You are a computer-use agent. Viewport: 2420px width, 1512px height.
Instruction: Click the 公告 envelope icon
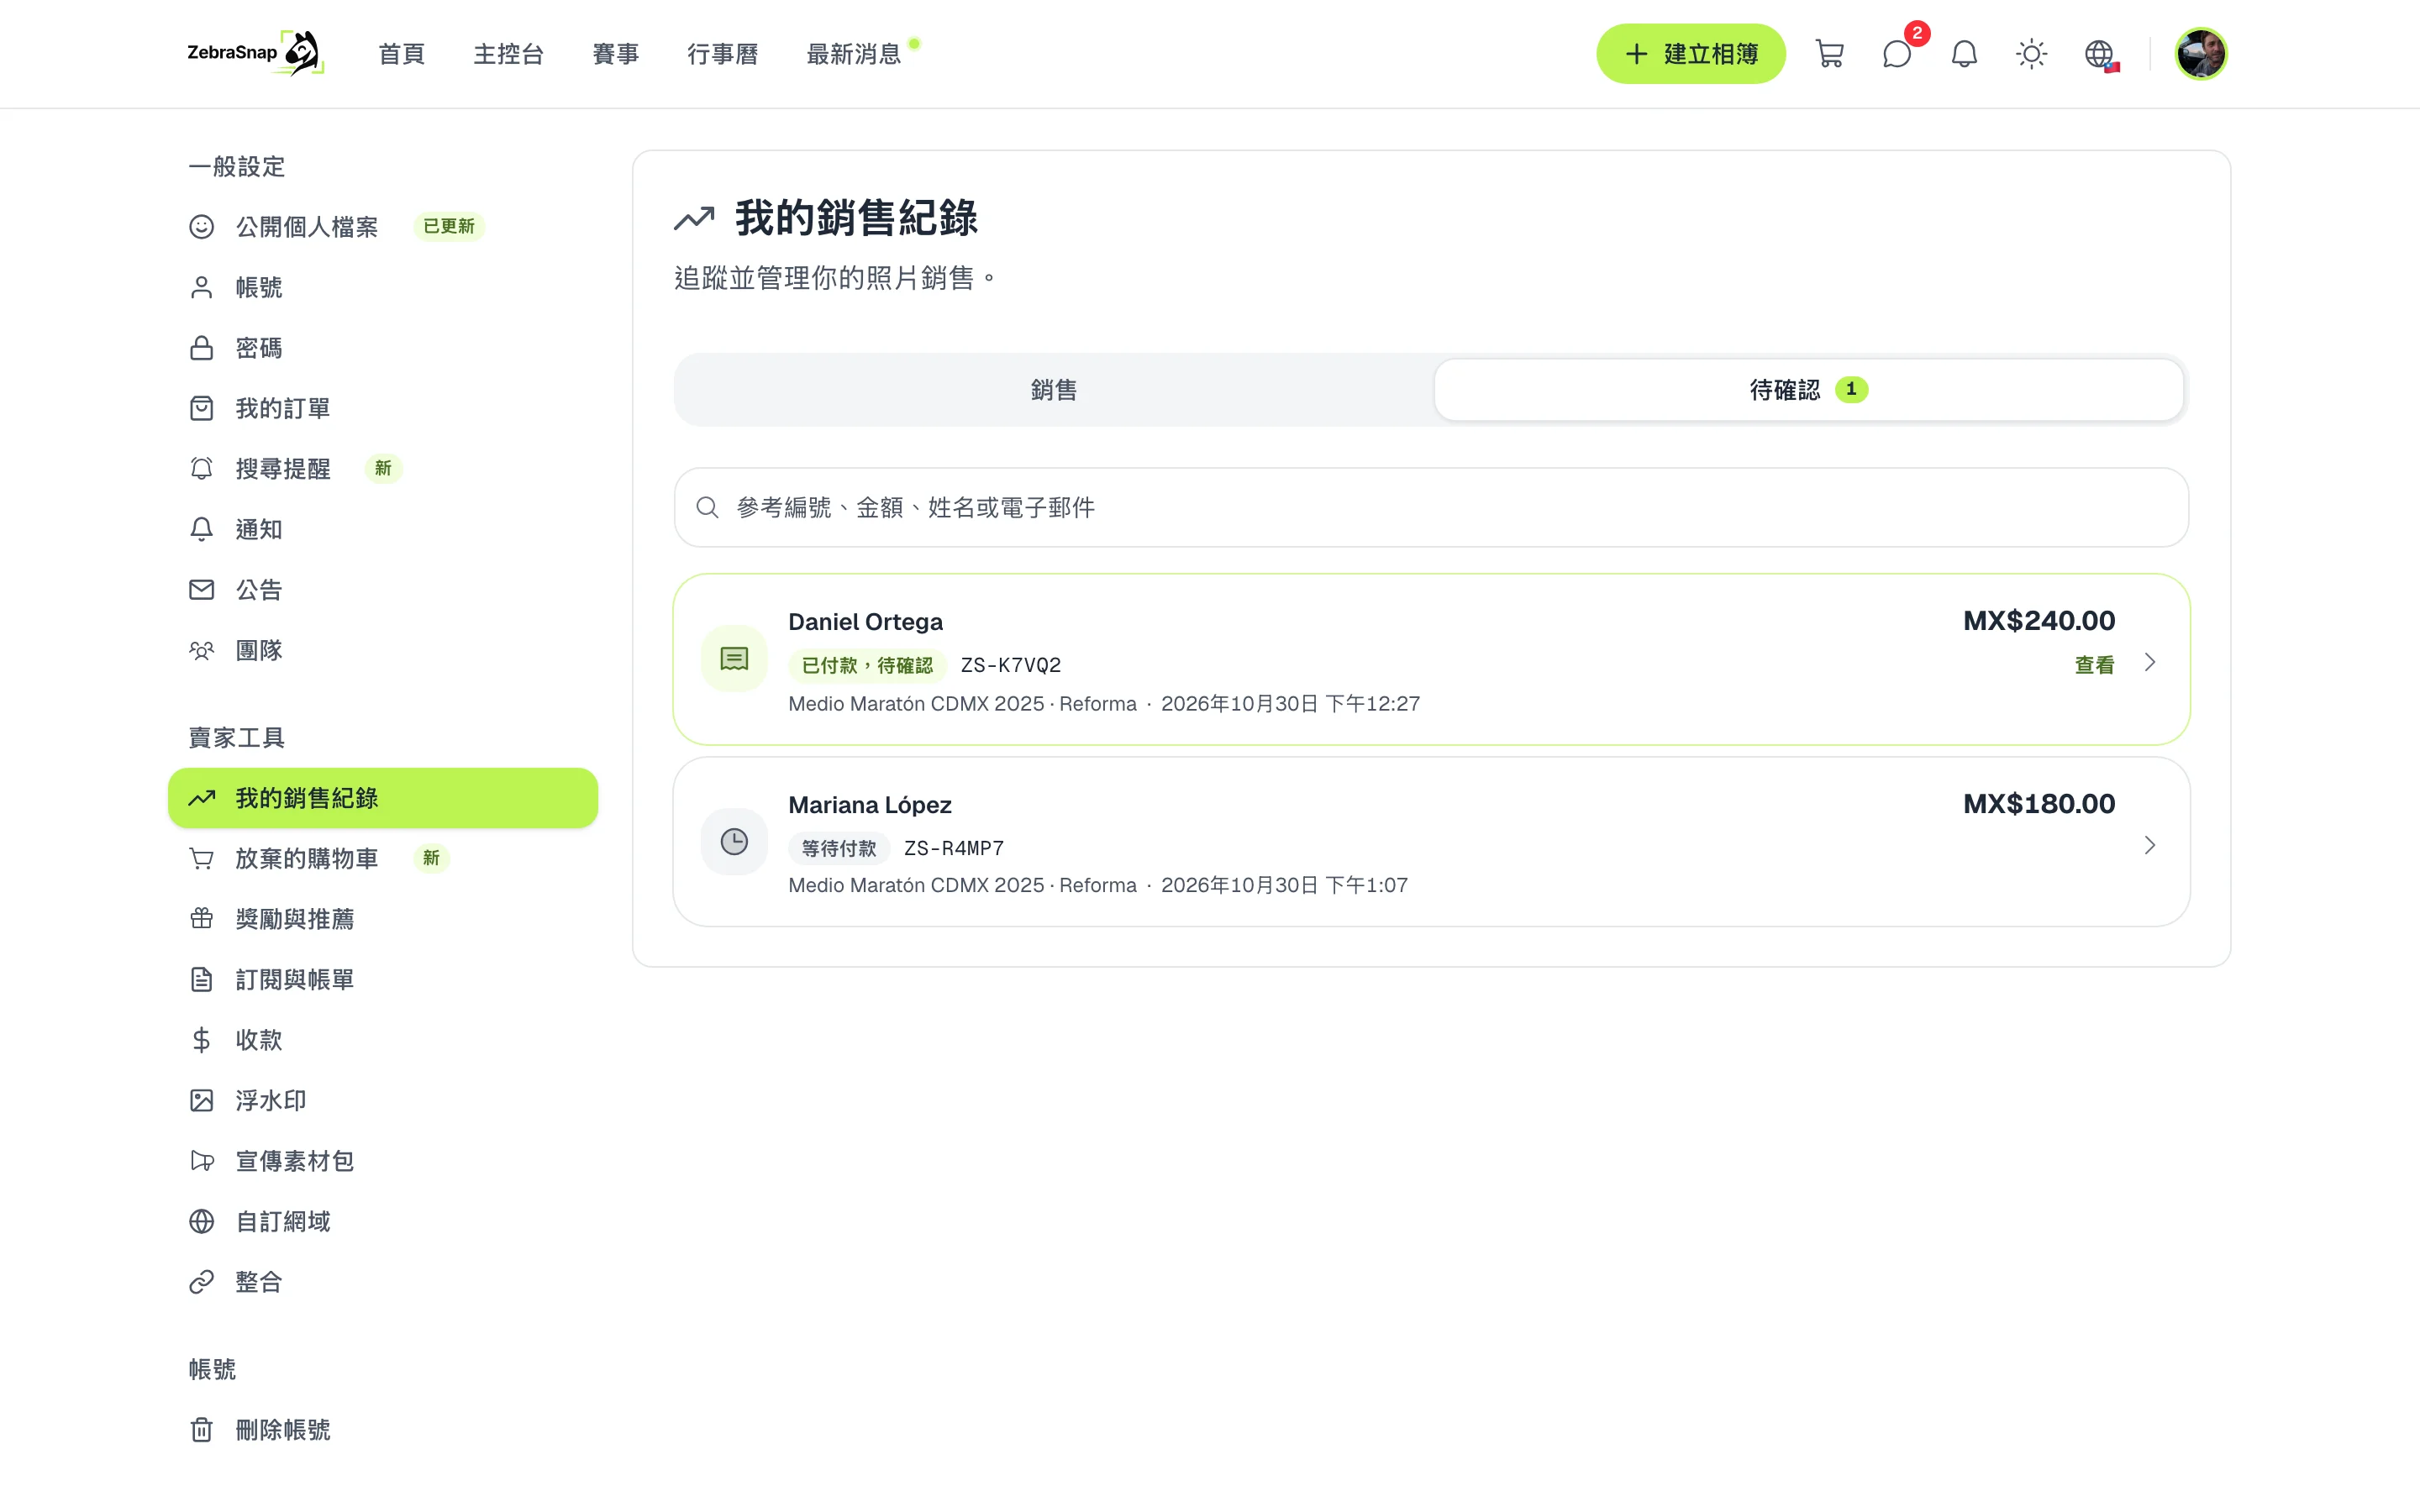pos(202,590)
